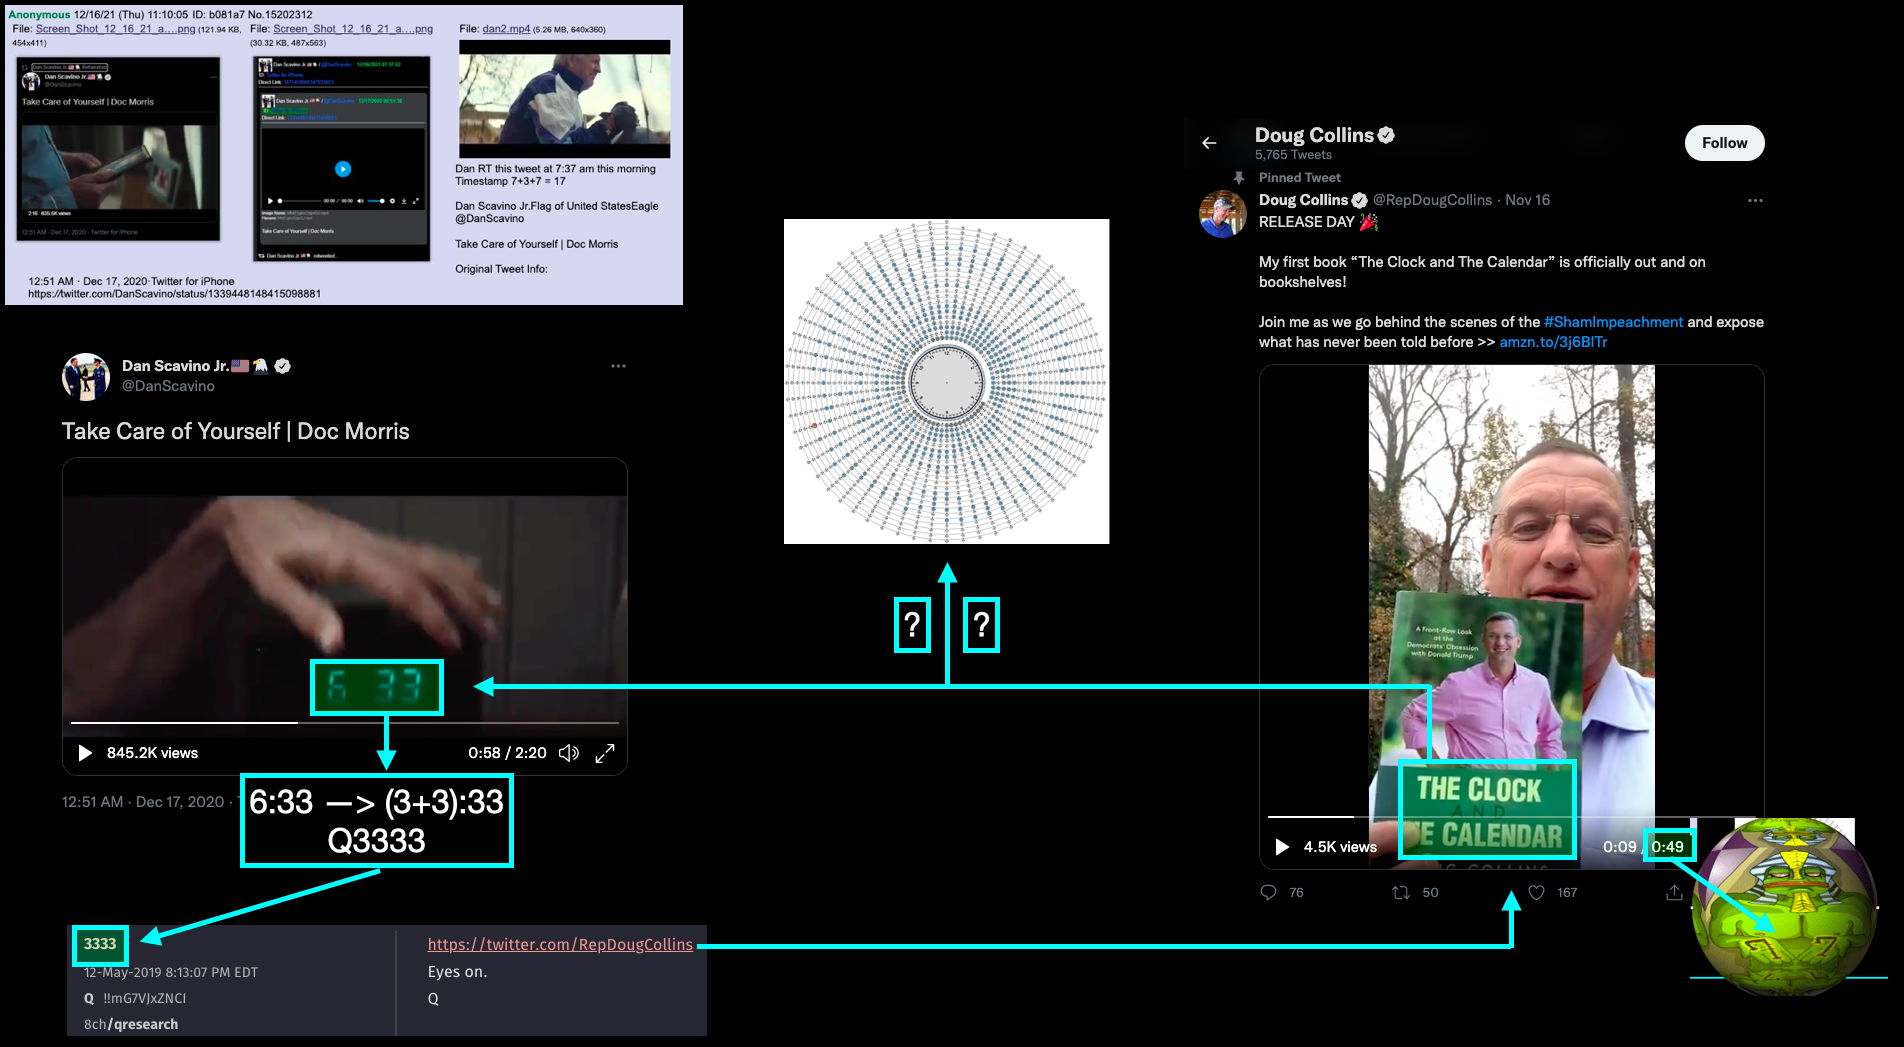
Task: Go back using Doug Collins page arrow
Action: (x=1209, y=143)
